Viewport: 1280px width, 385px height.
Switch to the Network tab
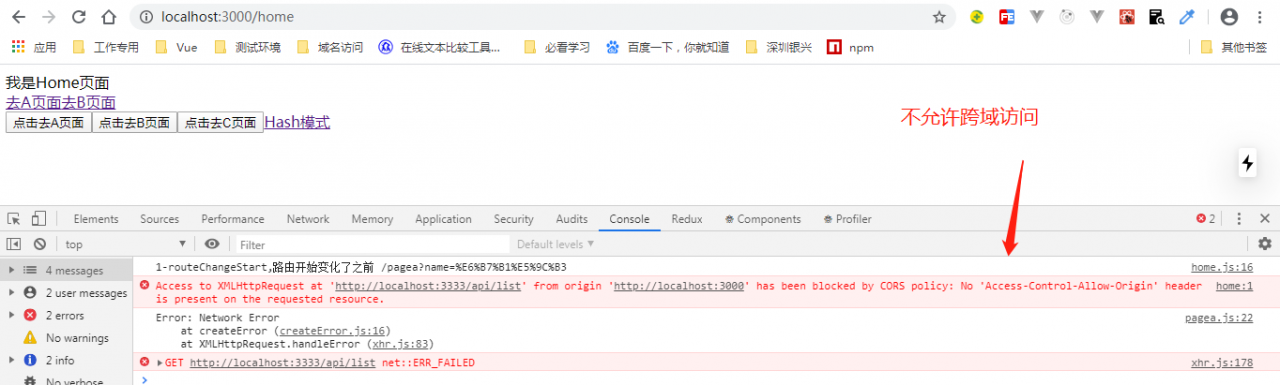308,219
